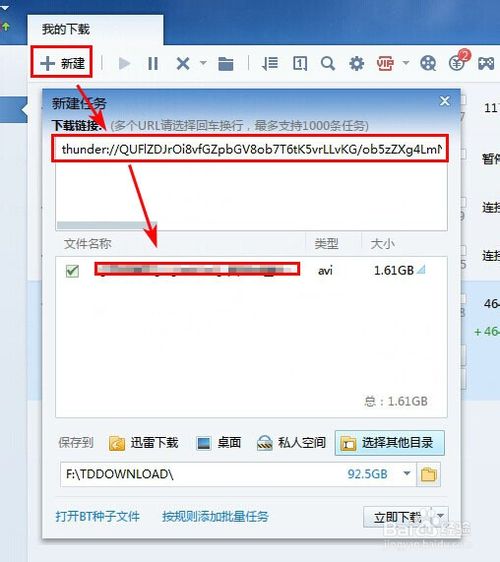Click the VIP icon

385,64
